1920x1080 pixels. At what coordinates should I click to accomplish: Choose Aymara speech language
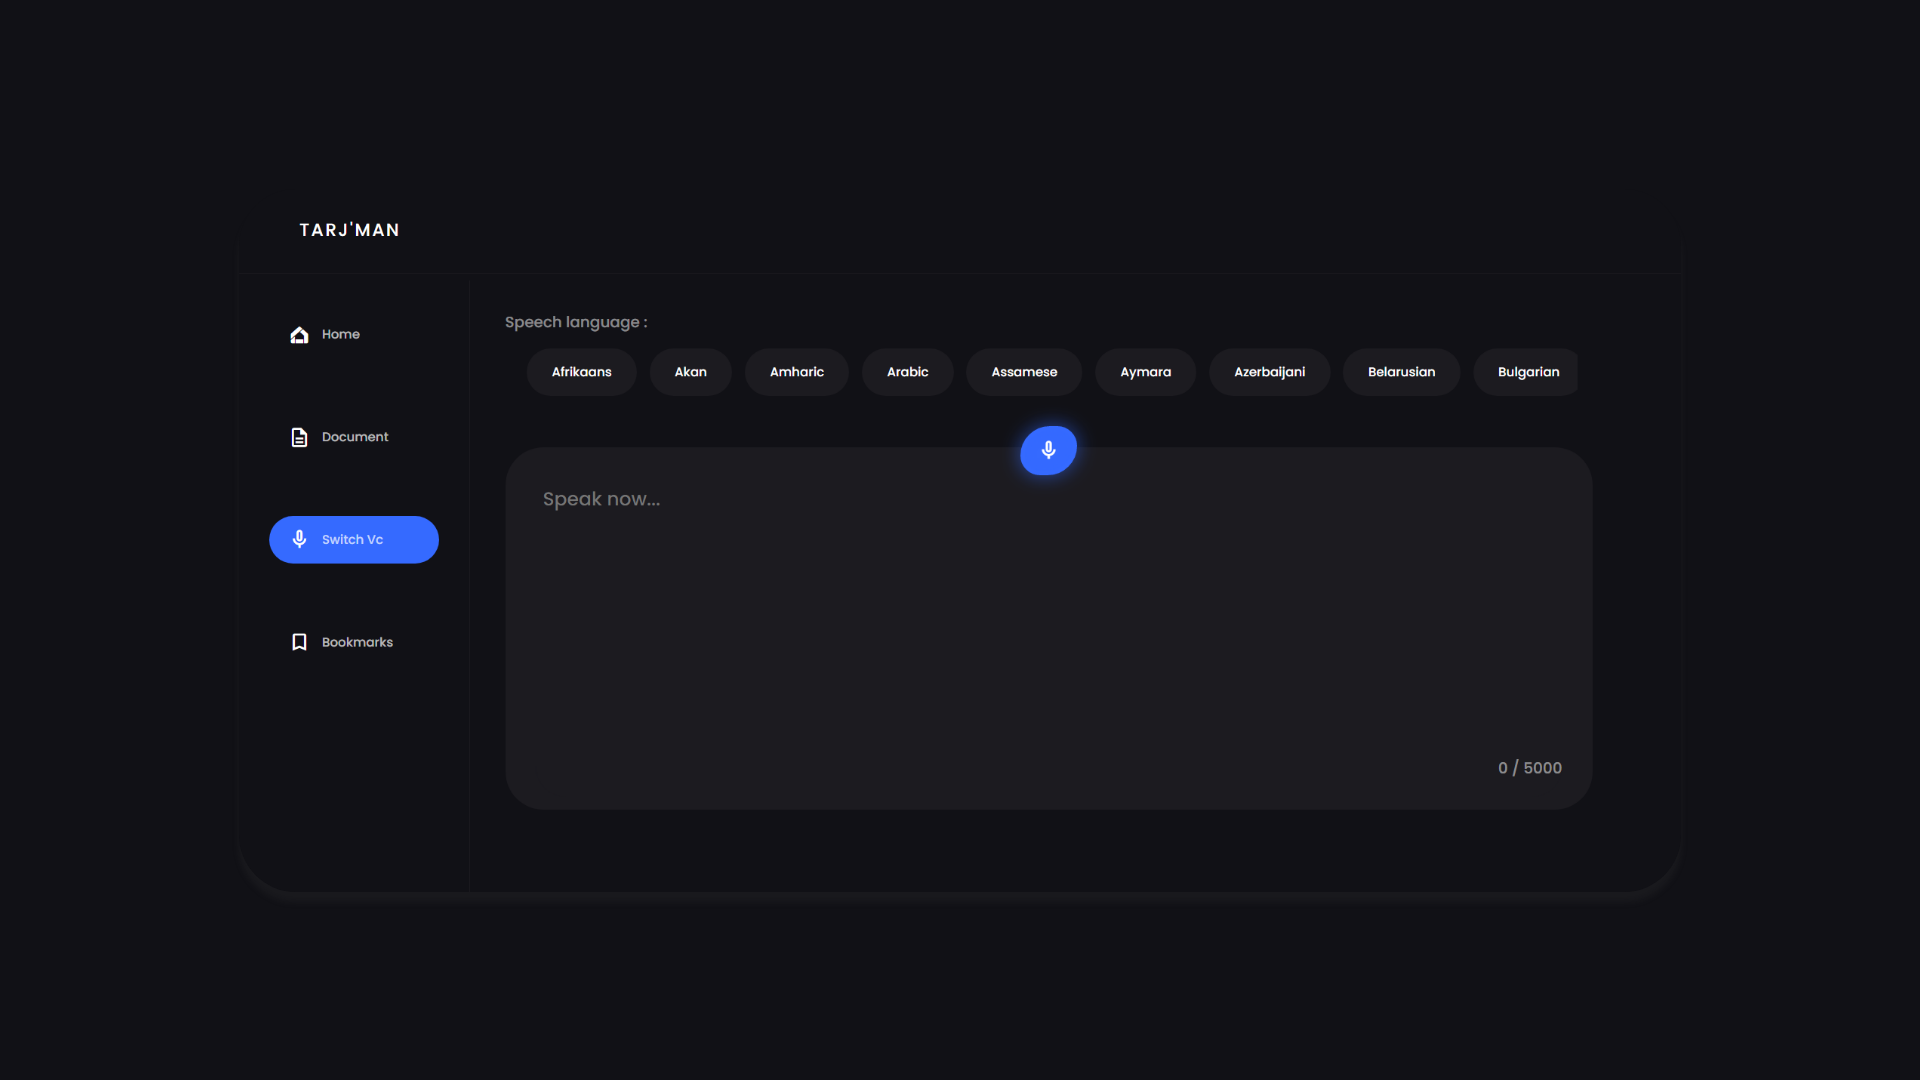(x=1146, y=372)
